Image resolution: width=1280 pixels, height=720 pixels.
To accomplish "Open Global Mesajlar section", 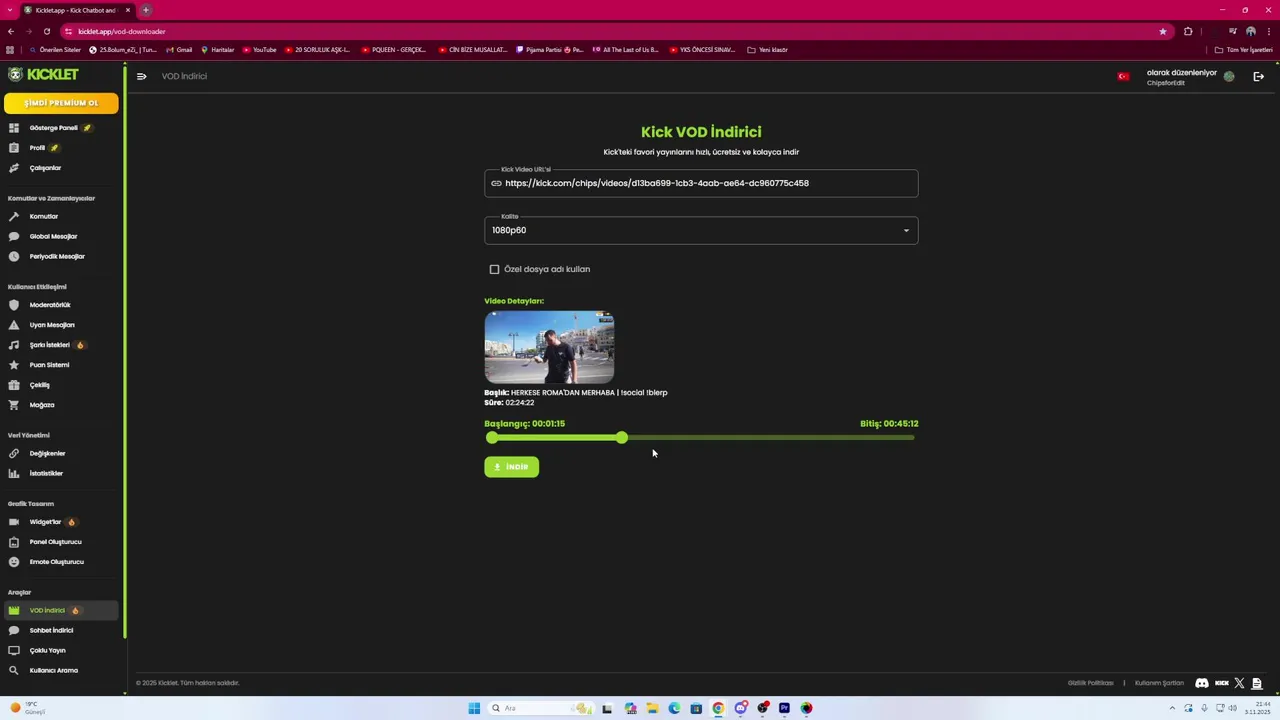I will click(60, 236).
